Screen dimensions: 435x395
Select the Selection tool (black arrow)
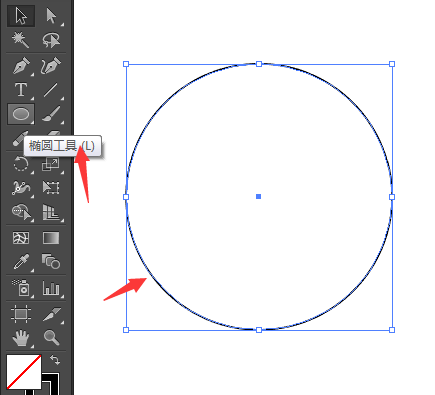[x=21, y=16]
